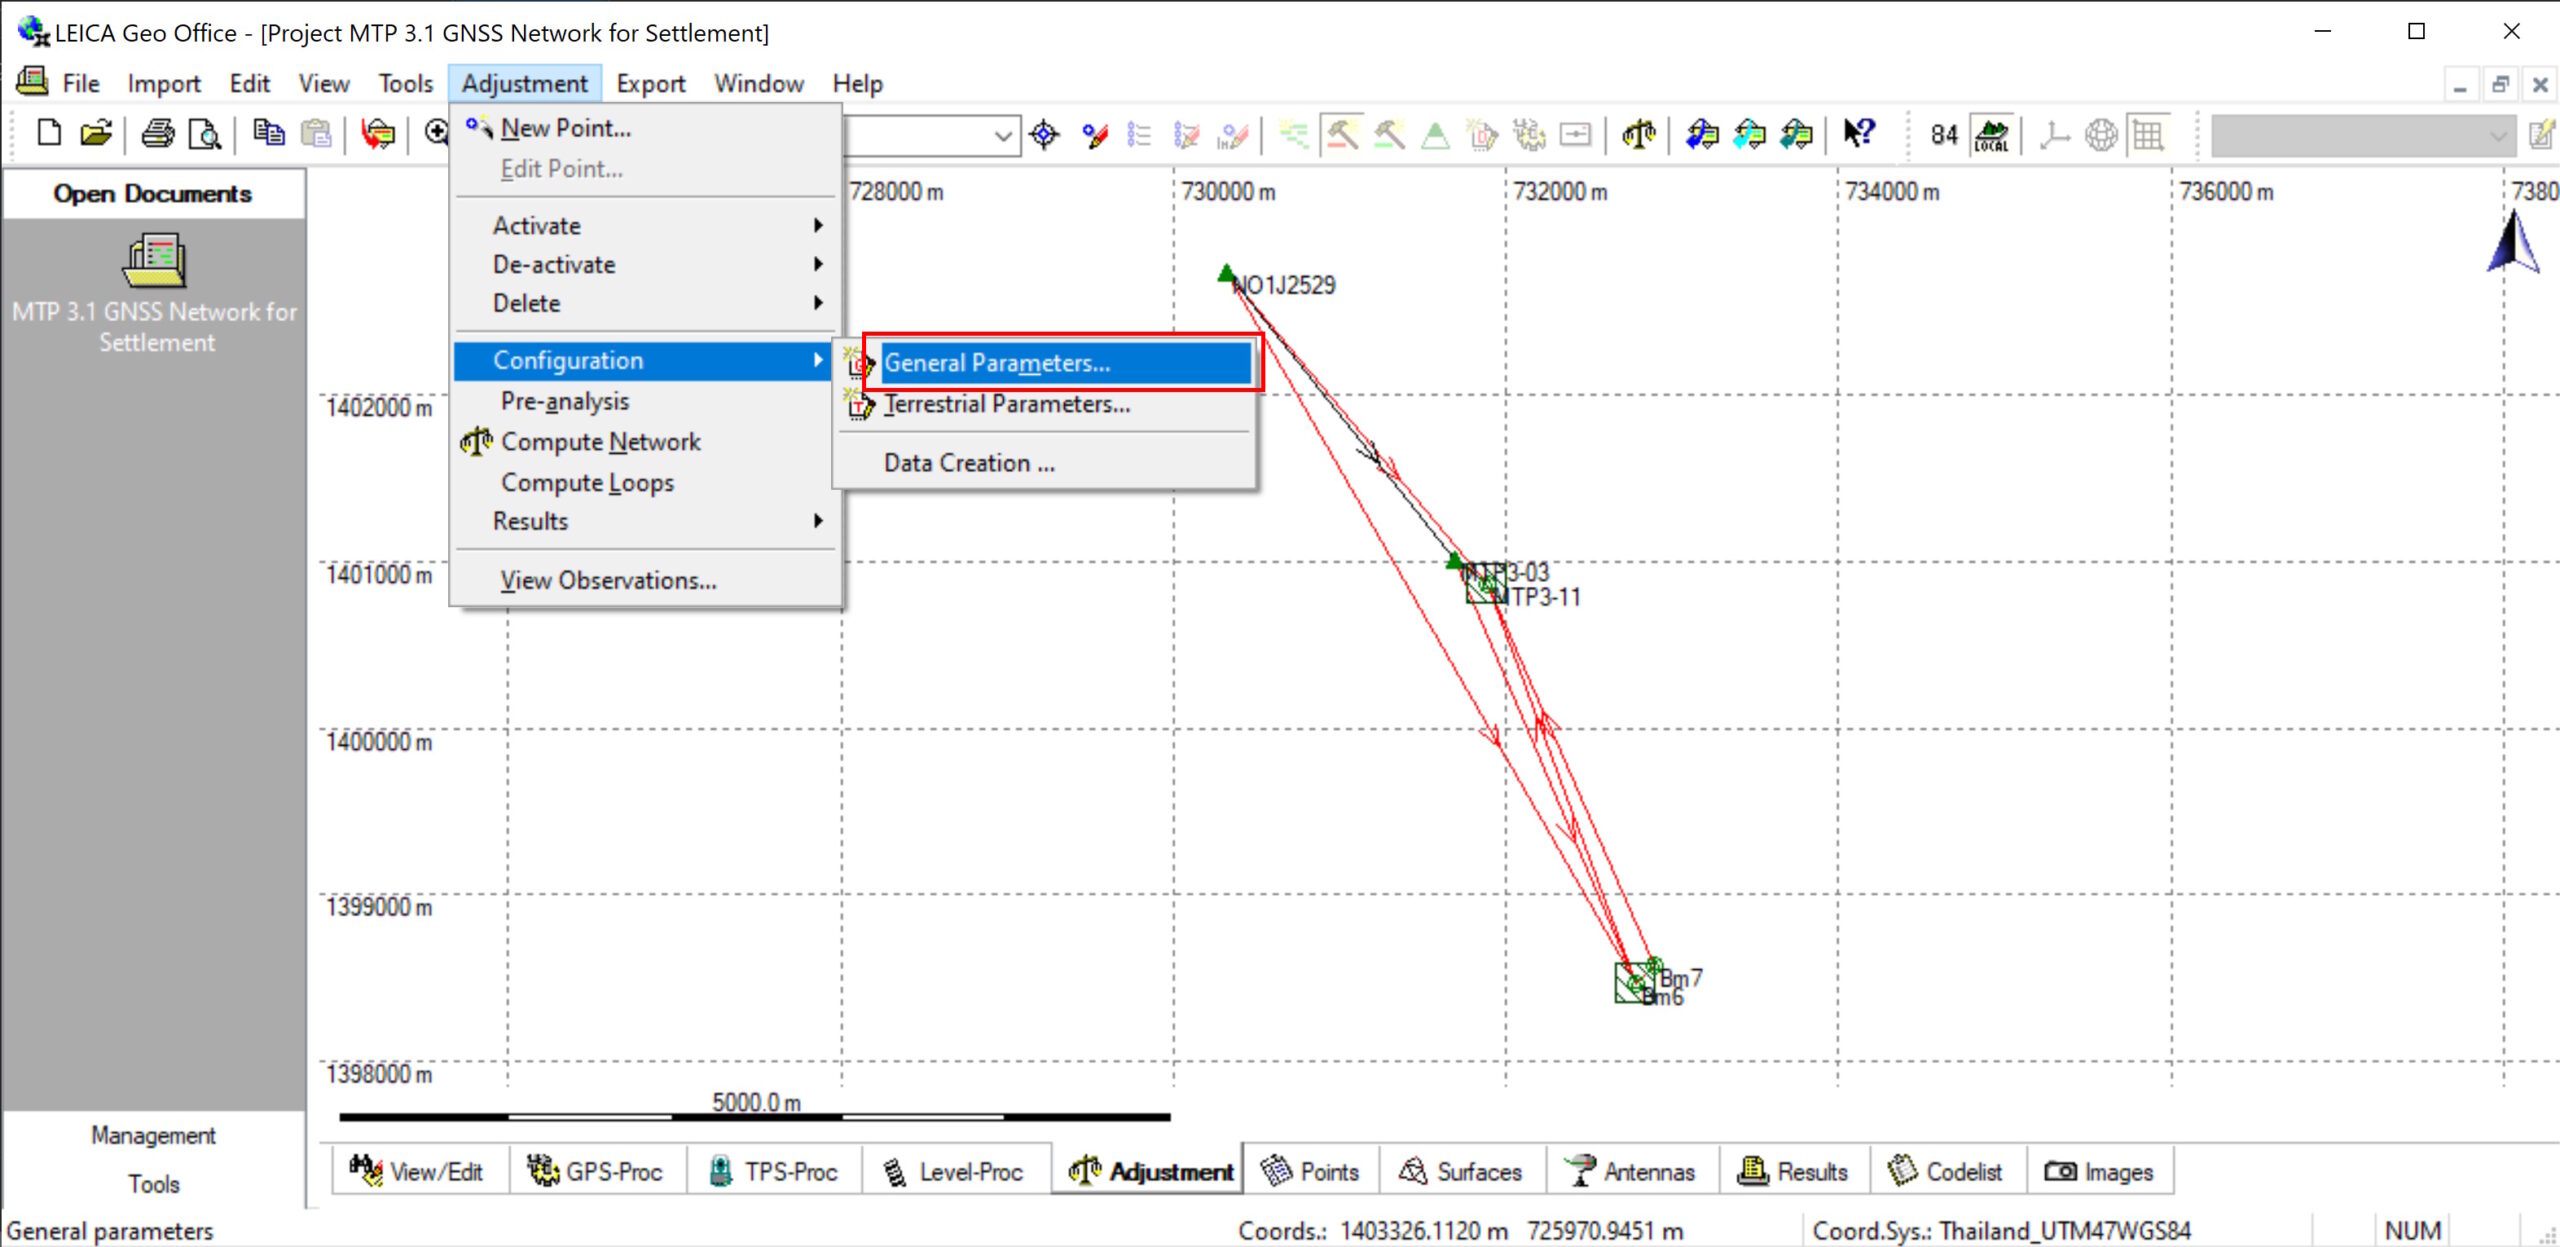Click the crosshair target toolbar icon

point(1044,134)
